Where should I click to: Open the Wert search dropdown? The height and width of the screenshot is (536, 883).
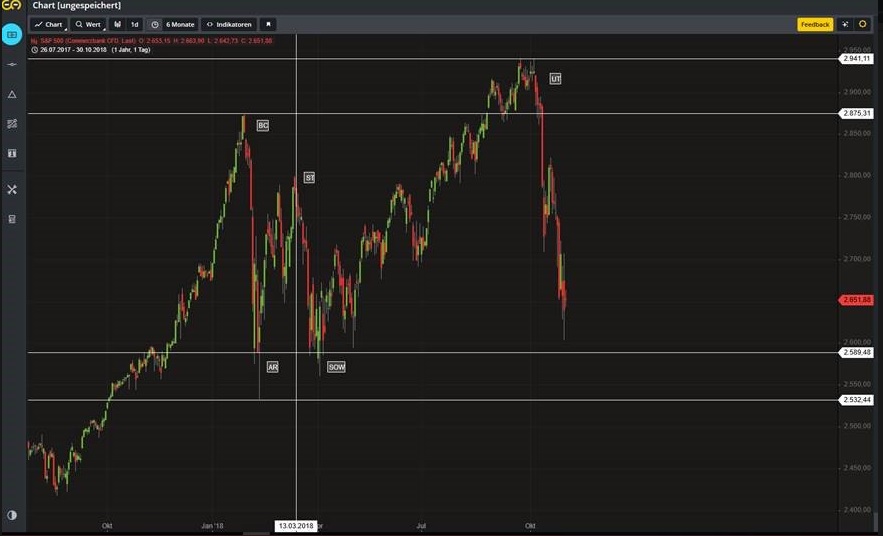[x=88, y=24]
